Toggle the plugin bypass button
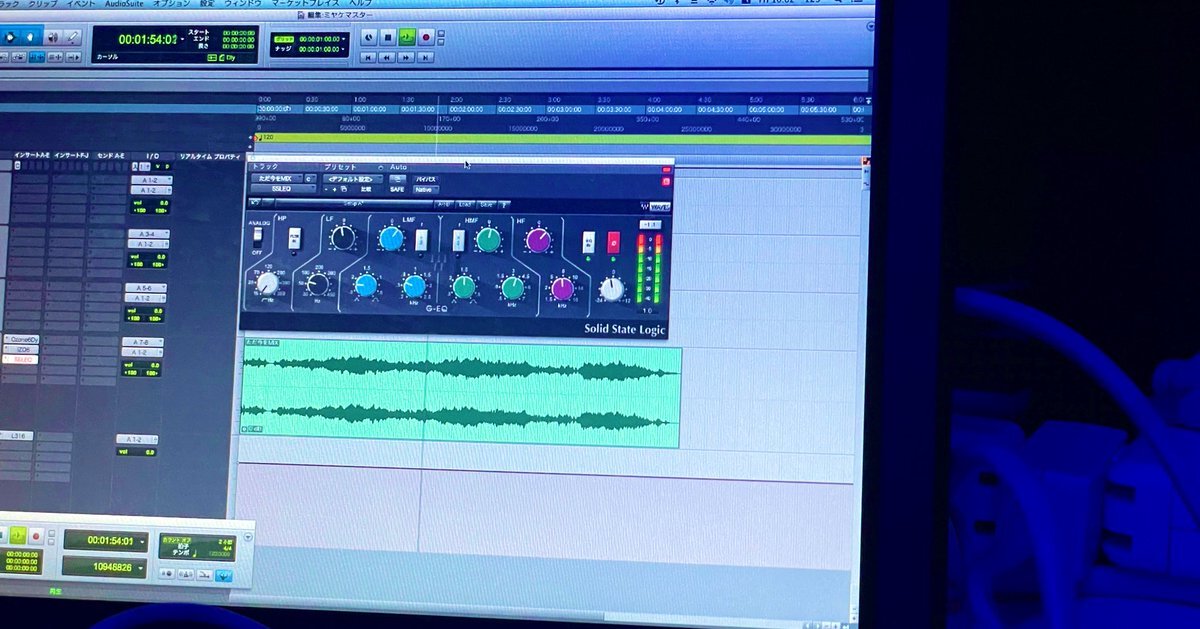The height and width of the screenshot is (629, 1200). point(425,179)
